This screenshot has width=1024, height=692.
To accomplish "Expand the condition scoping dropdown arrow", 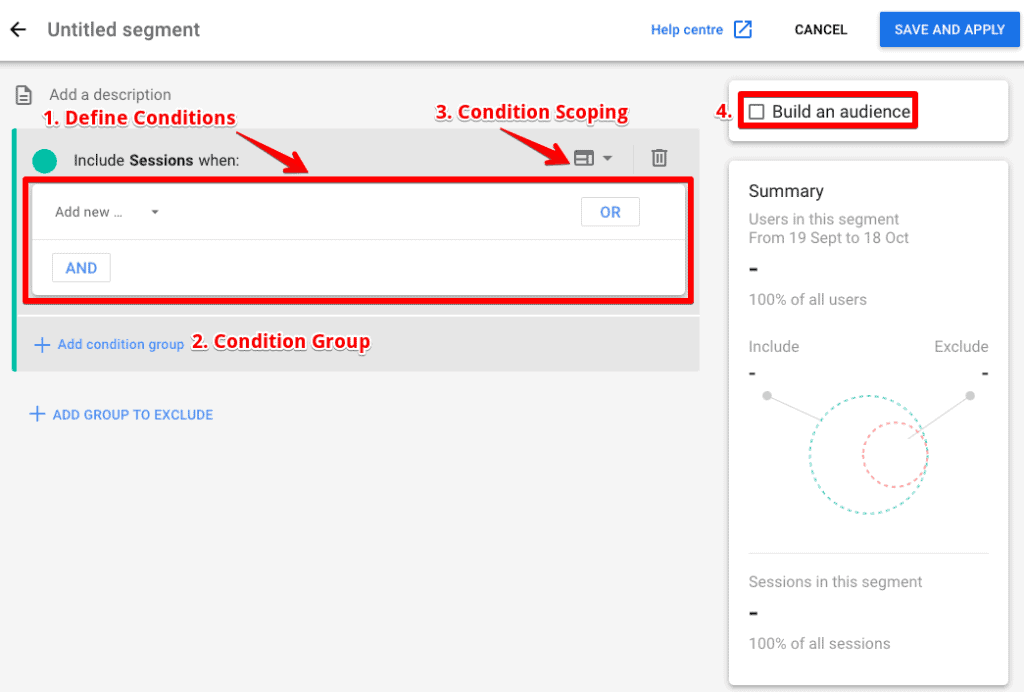I will (x=607, y=157).
